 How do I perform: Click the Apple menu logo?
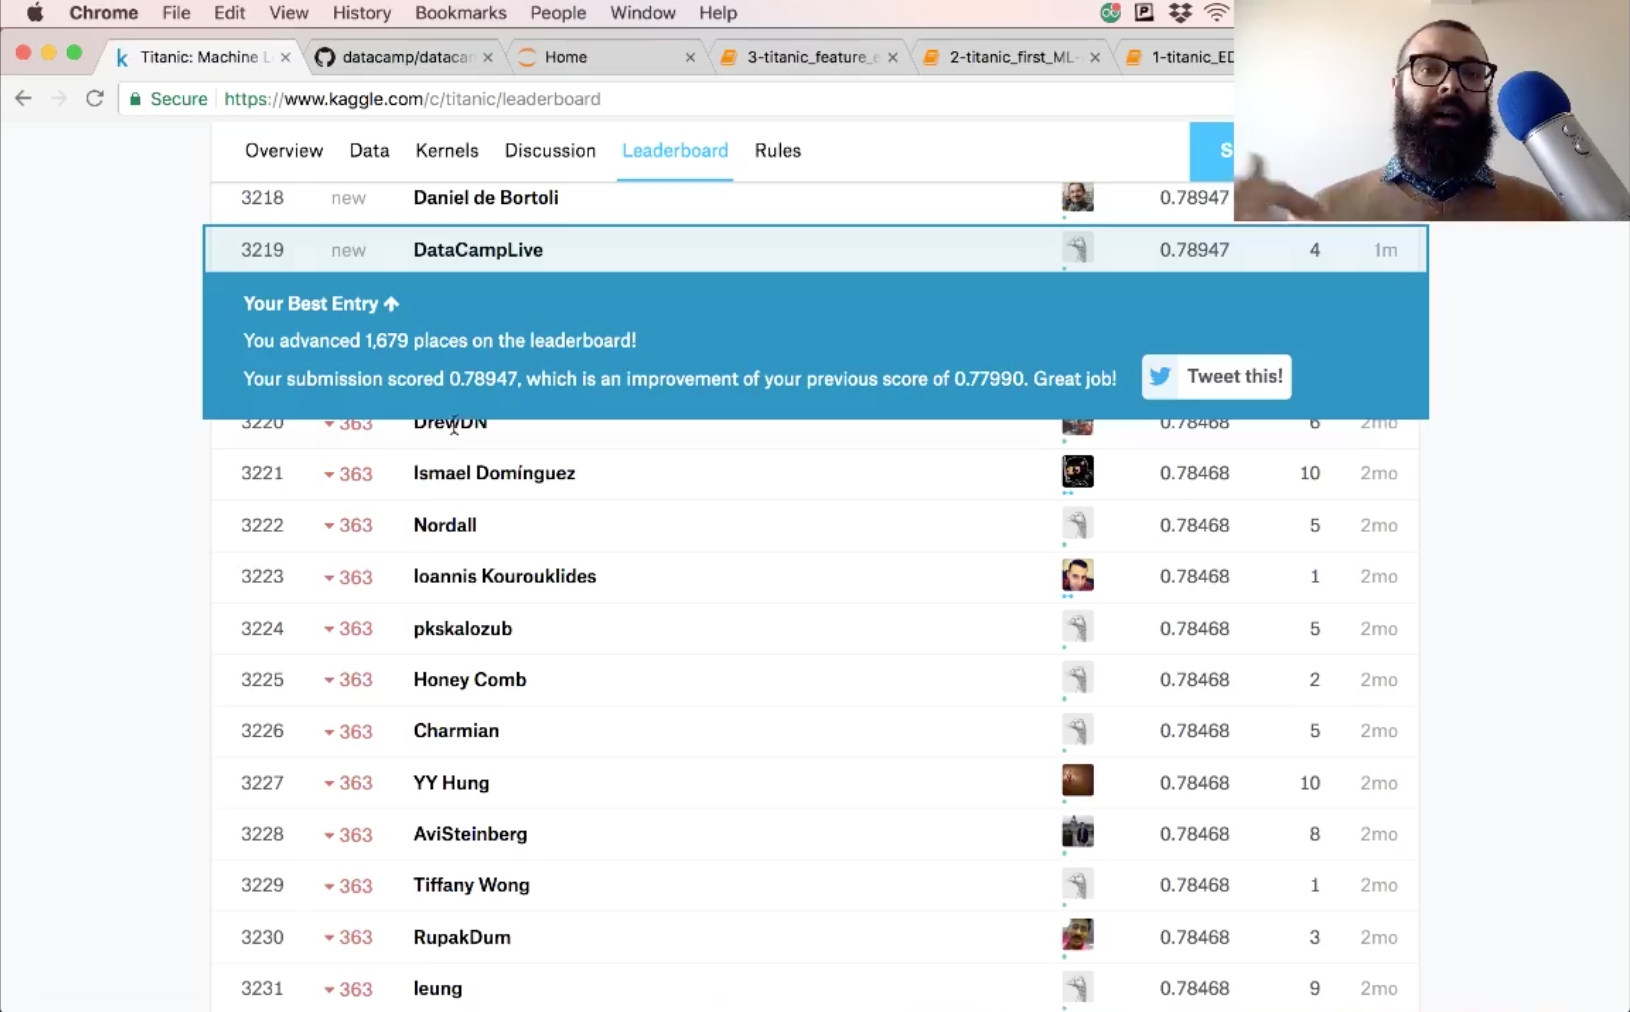(35, 13)
